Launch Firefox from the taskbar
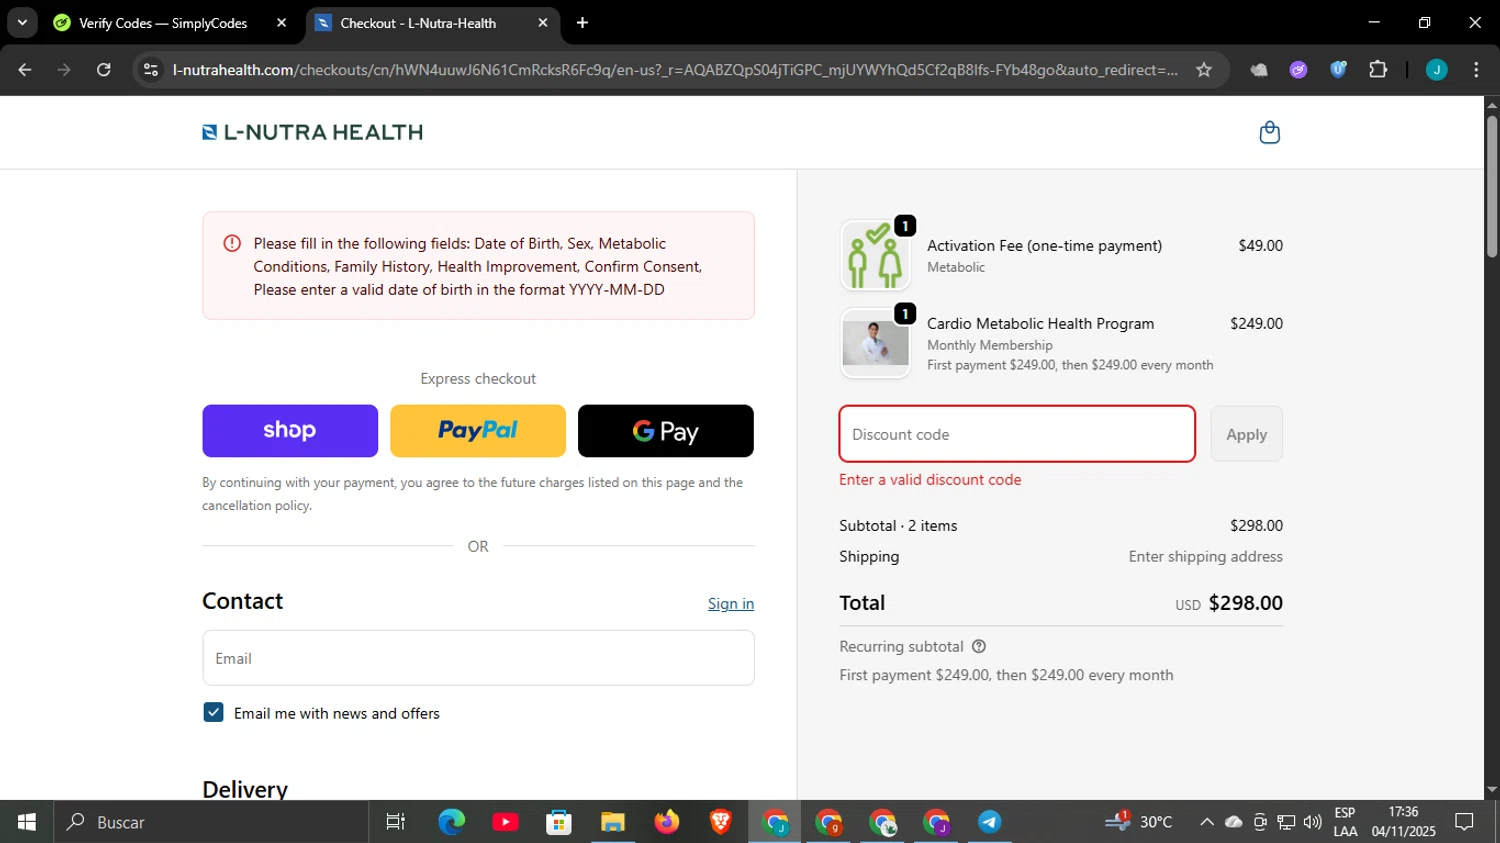The image size is (1500, 843). (x=667, y=822)
